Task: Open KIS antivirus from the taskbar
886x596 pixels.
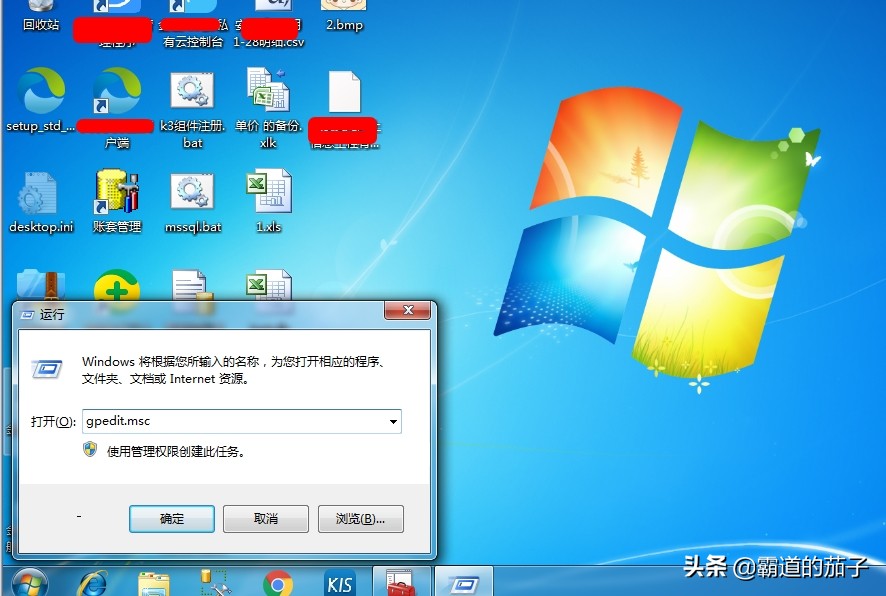Action: (339, 581)
